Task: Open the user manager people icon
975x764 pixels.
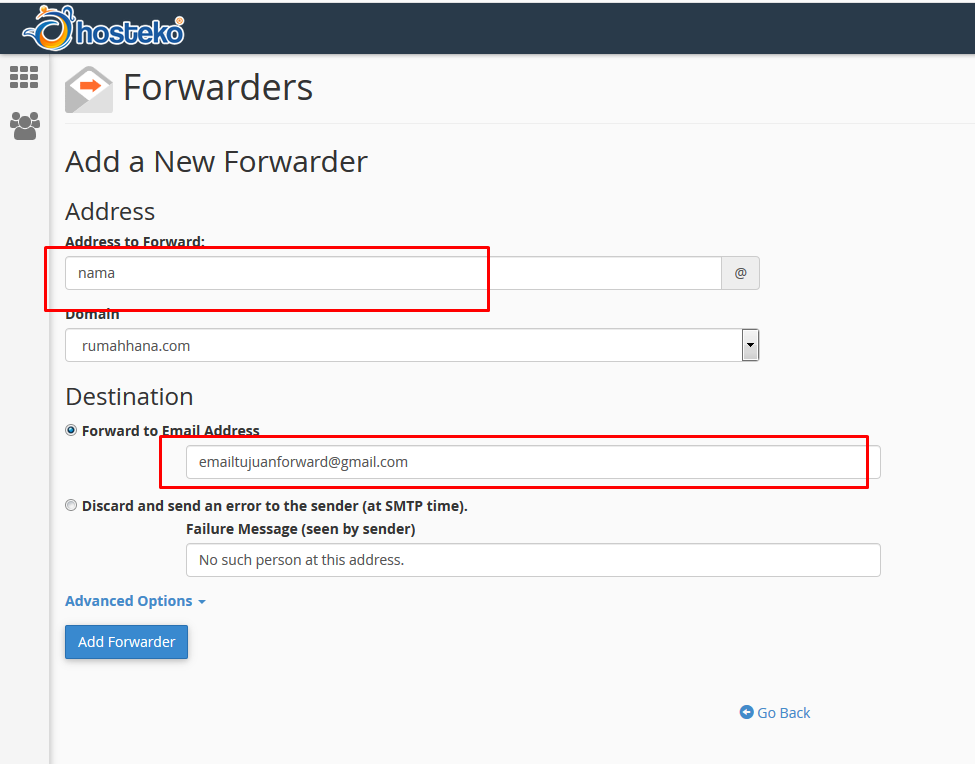Action: [25, 126]
